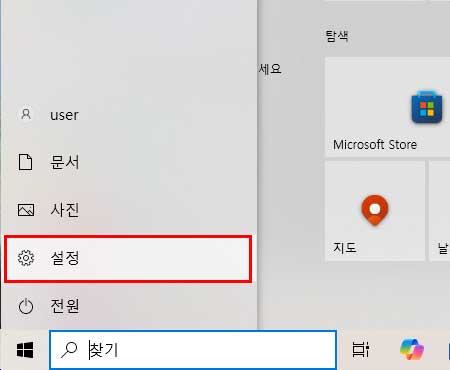Open 설정 (Settings) from Start menu
The height and width of the screenshot is (370, 450).
pyautogui.click(x=128, y=259)
